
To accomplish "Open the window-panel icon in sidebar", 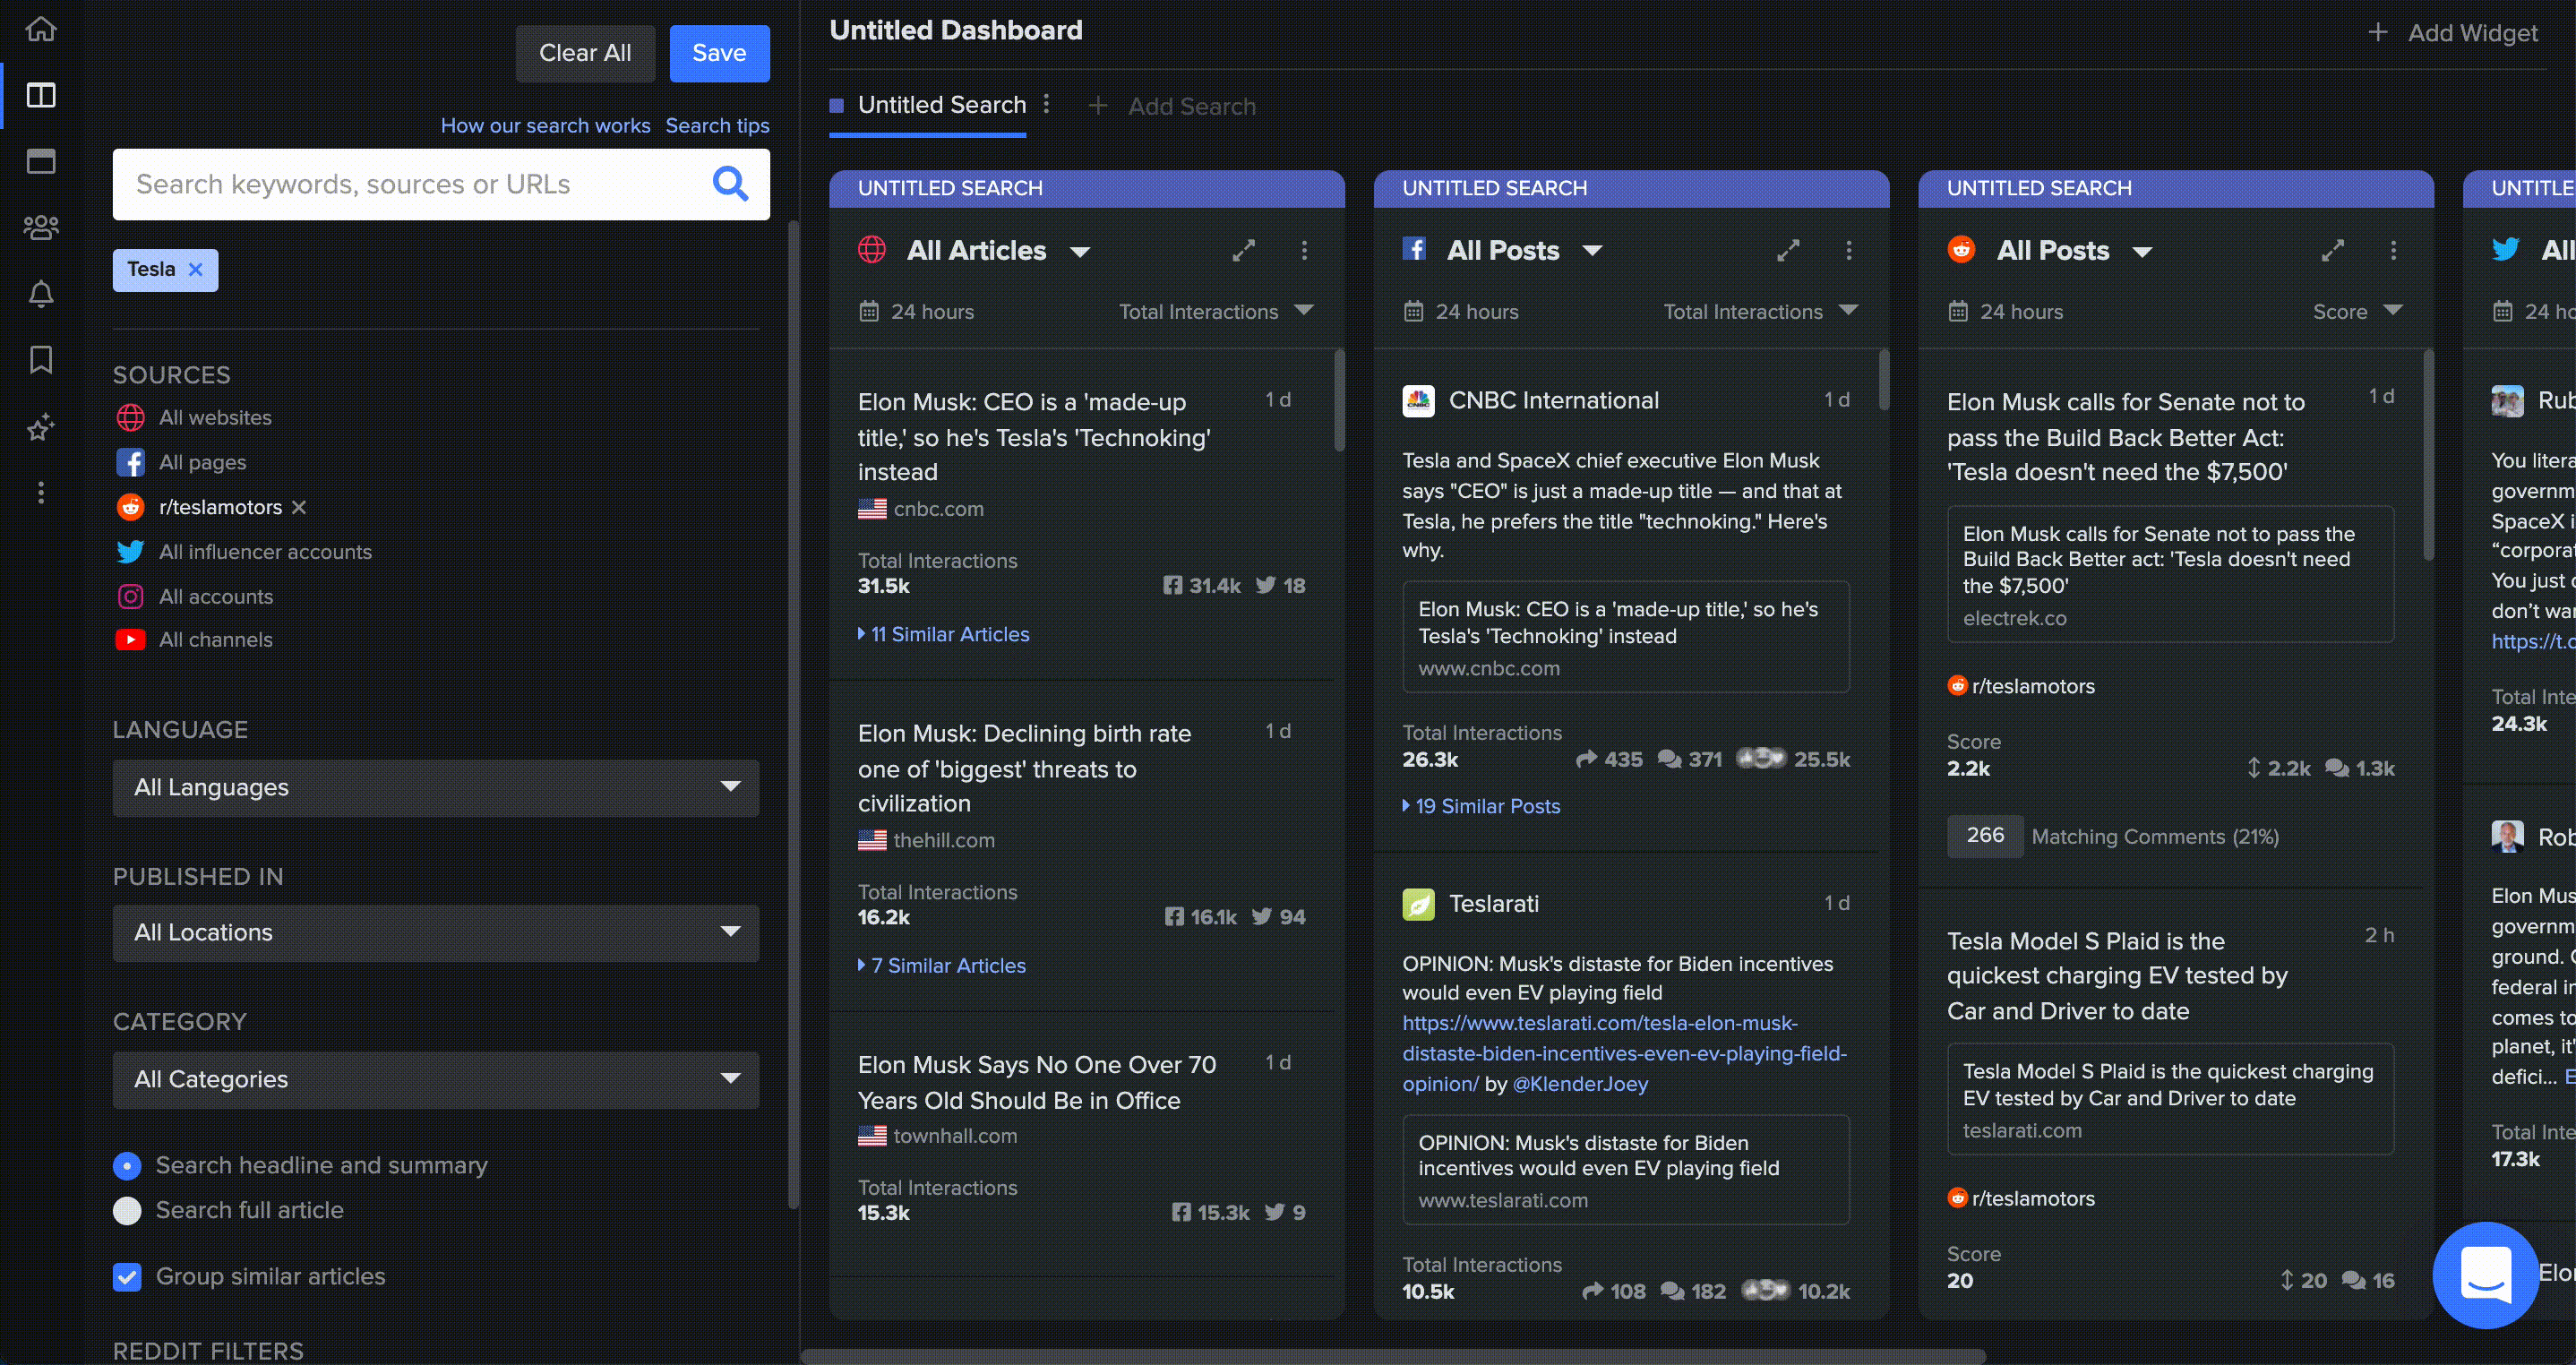I will point(41,161).
